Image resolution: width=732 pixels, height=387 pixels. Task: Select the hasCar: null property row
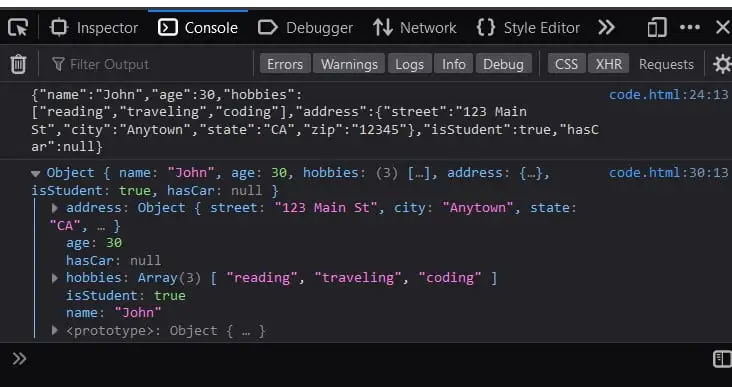(113, 260)
